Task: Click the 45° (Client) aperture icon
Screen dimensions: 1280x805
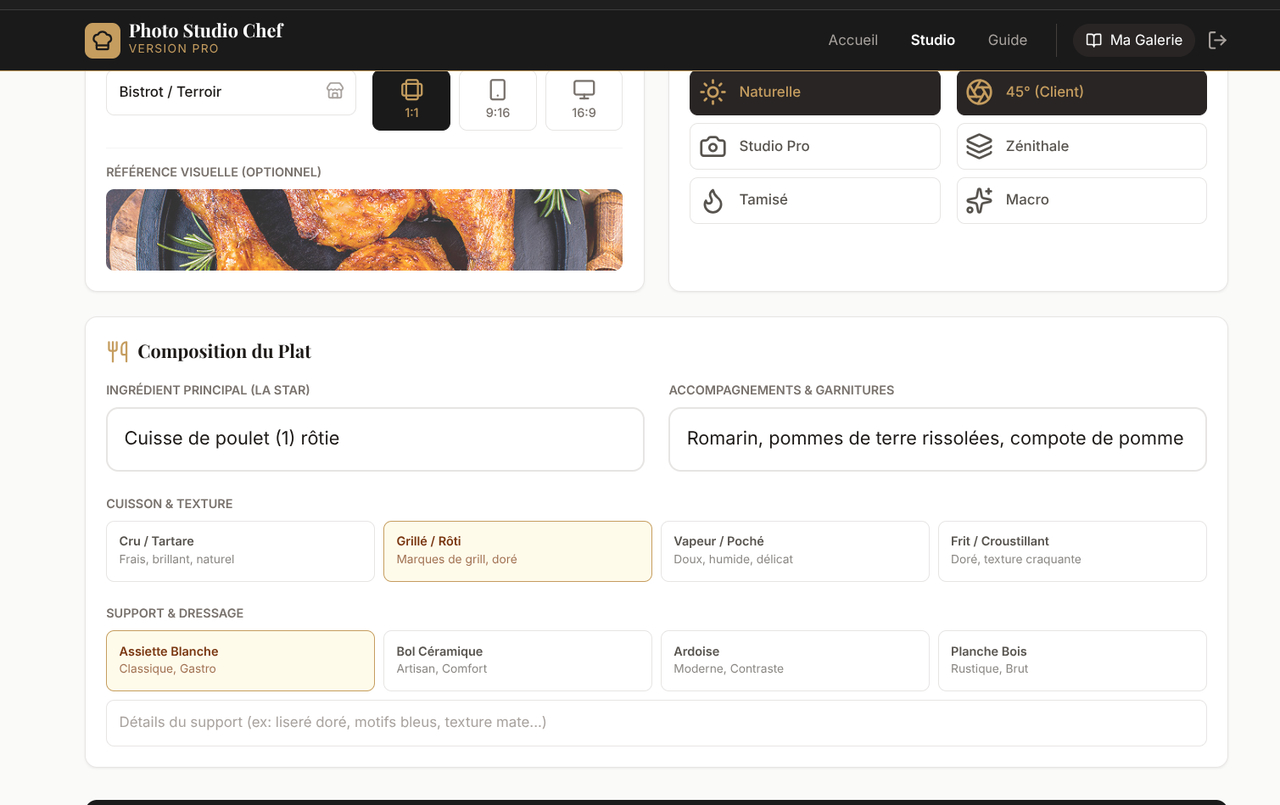Action: click(978, 91)
